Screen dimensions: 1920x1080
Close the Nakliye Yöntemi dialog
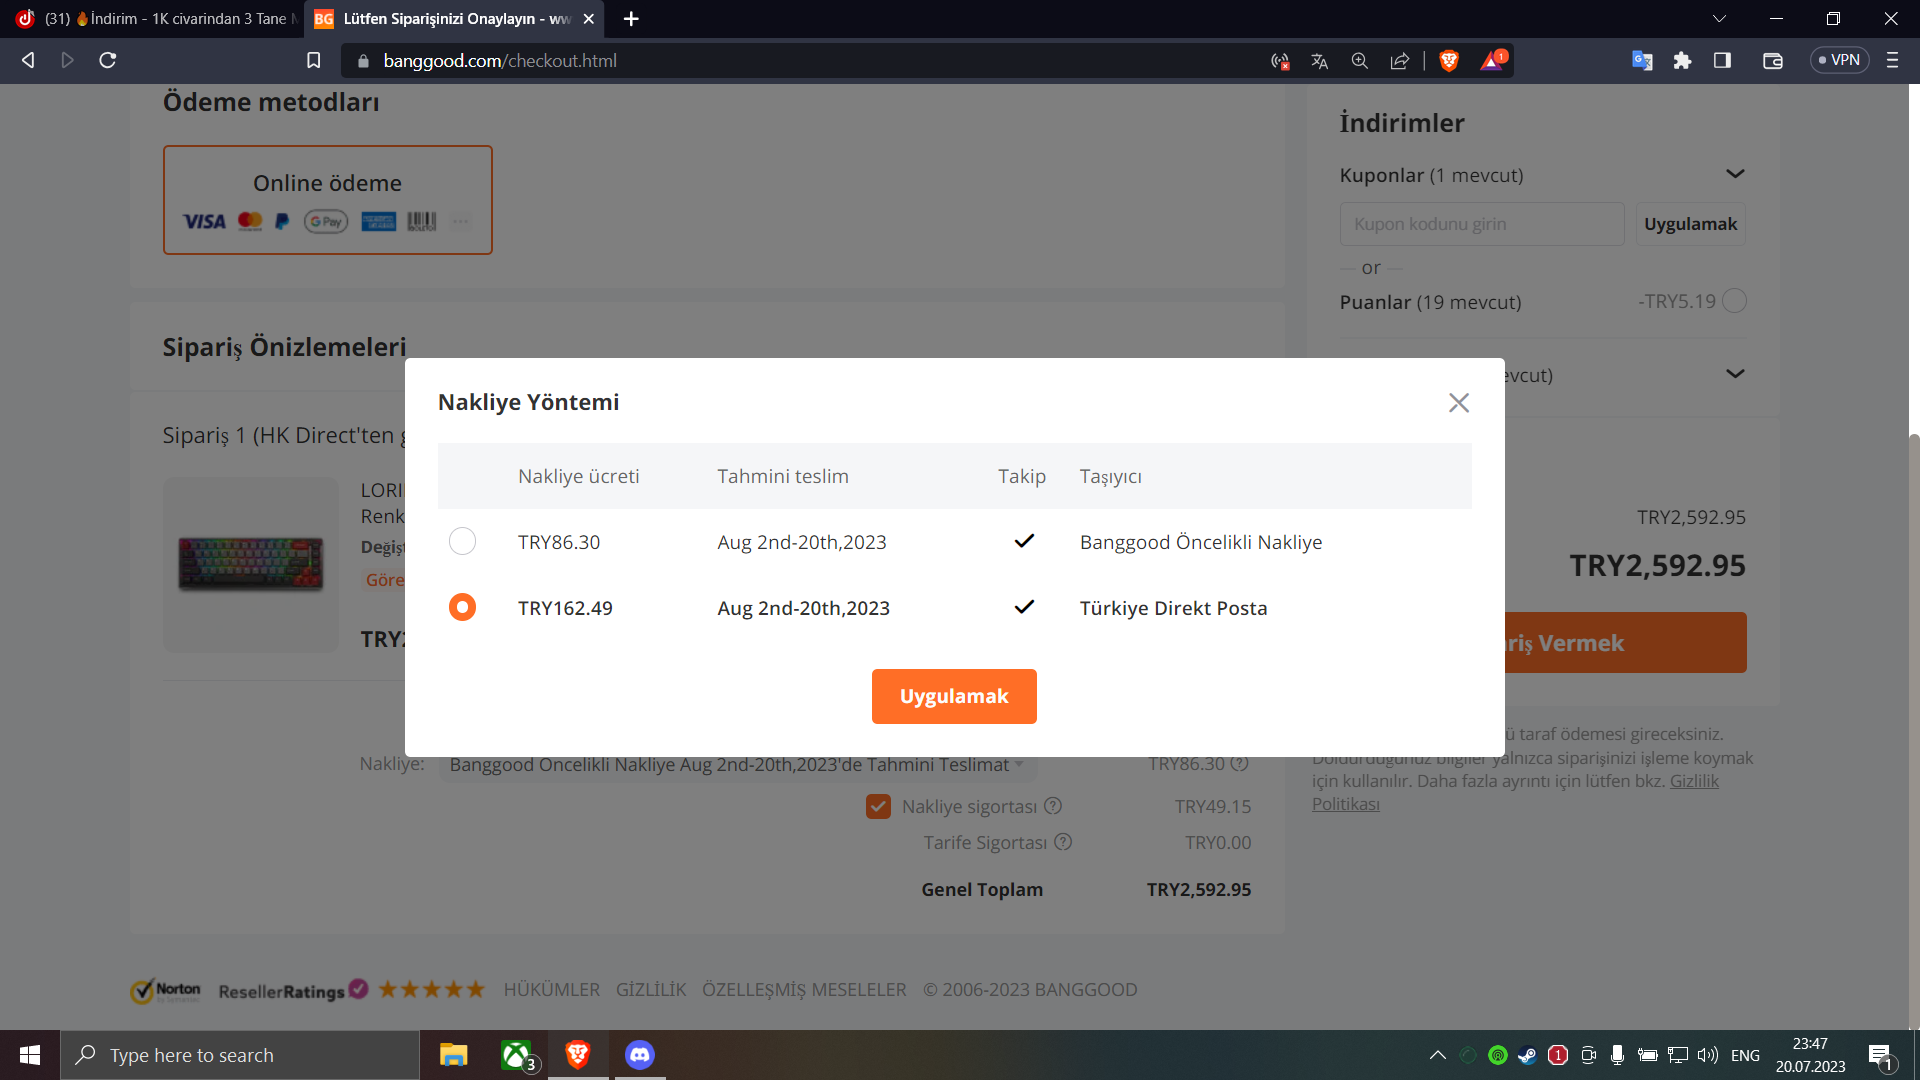tap(1459, 403)
